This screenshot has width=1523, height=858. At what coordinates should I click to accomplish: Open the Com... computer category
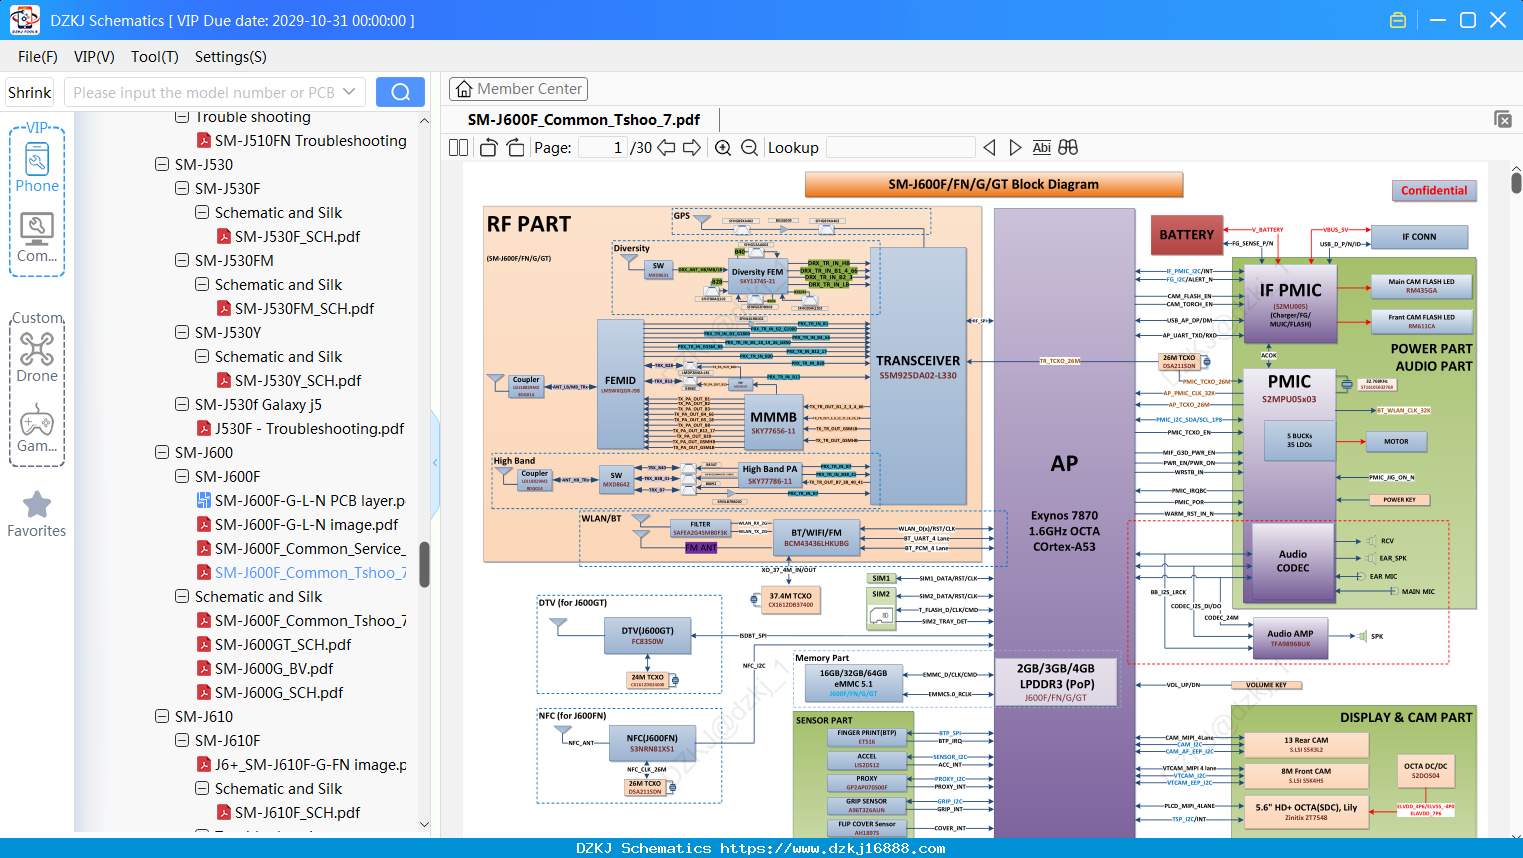point(37,237)
